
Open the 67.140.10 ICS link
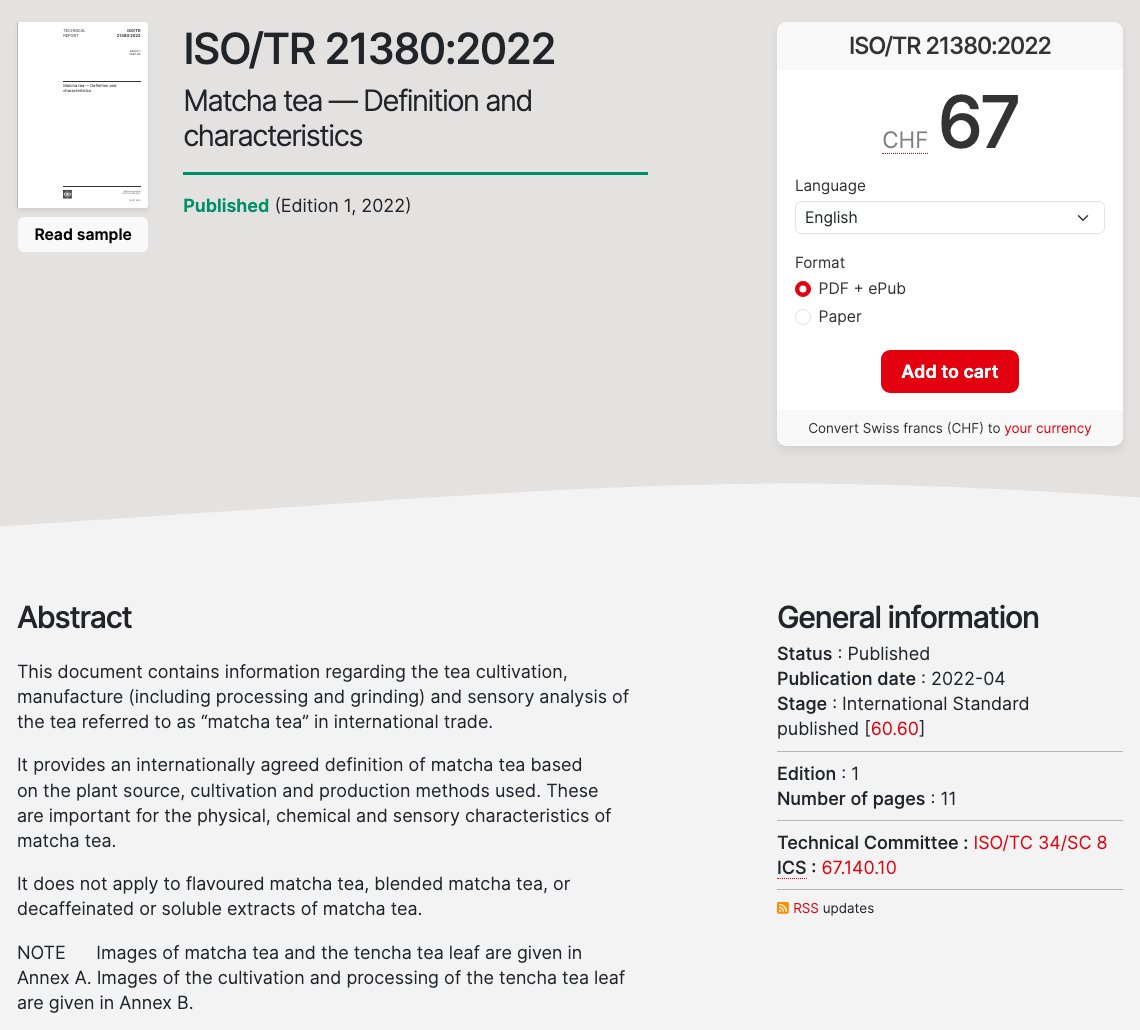coord(859,867)
